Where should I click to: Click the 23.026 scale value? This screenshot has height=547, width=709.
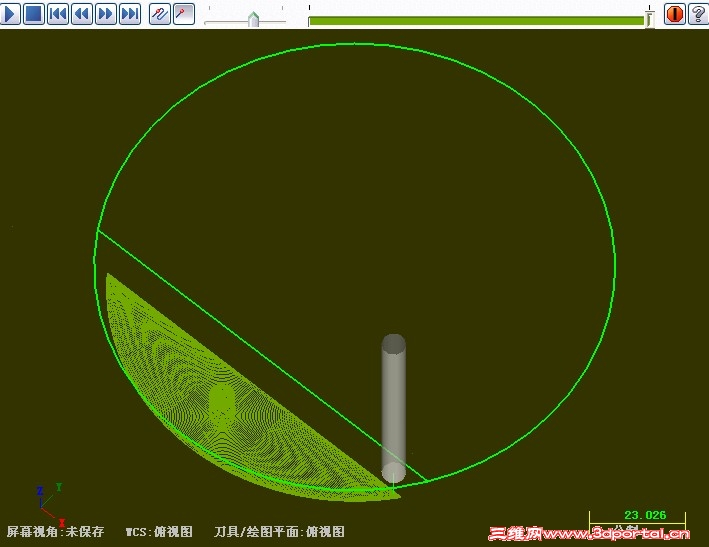645,515
